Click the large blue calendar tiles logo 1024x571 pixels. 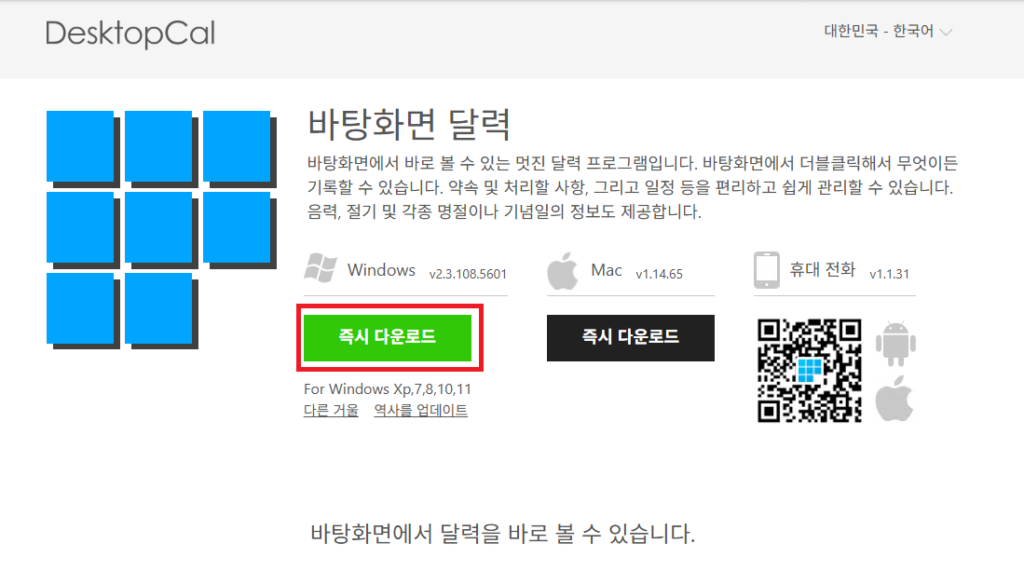[160, 230]
